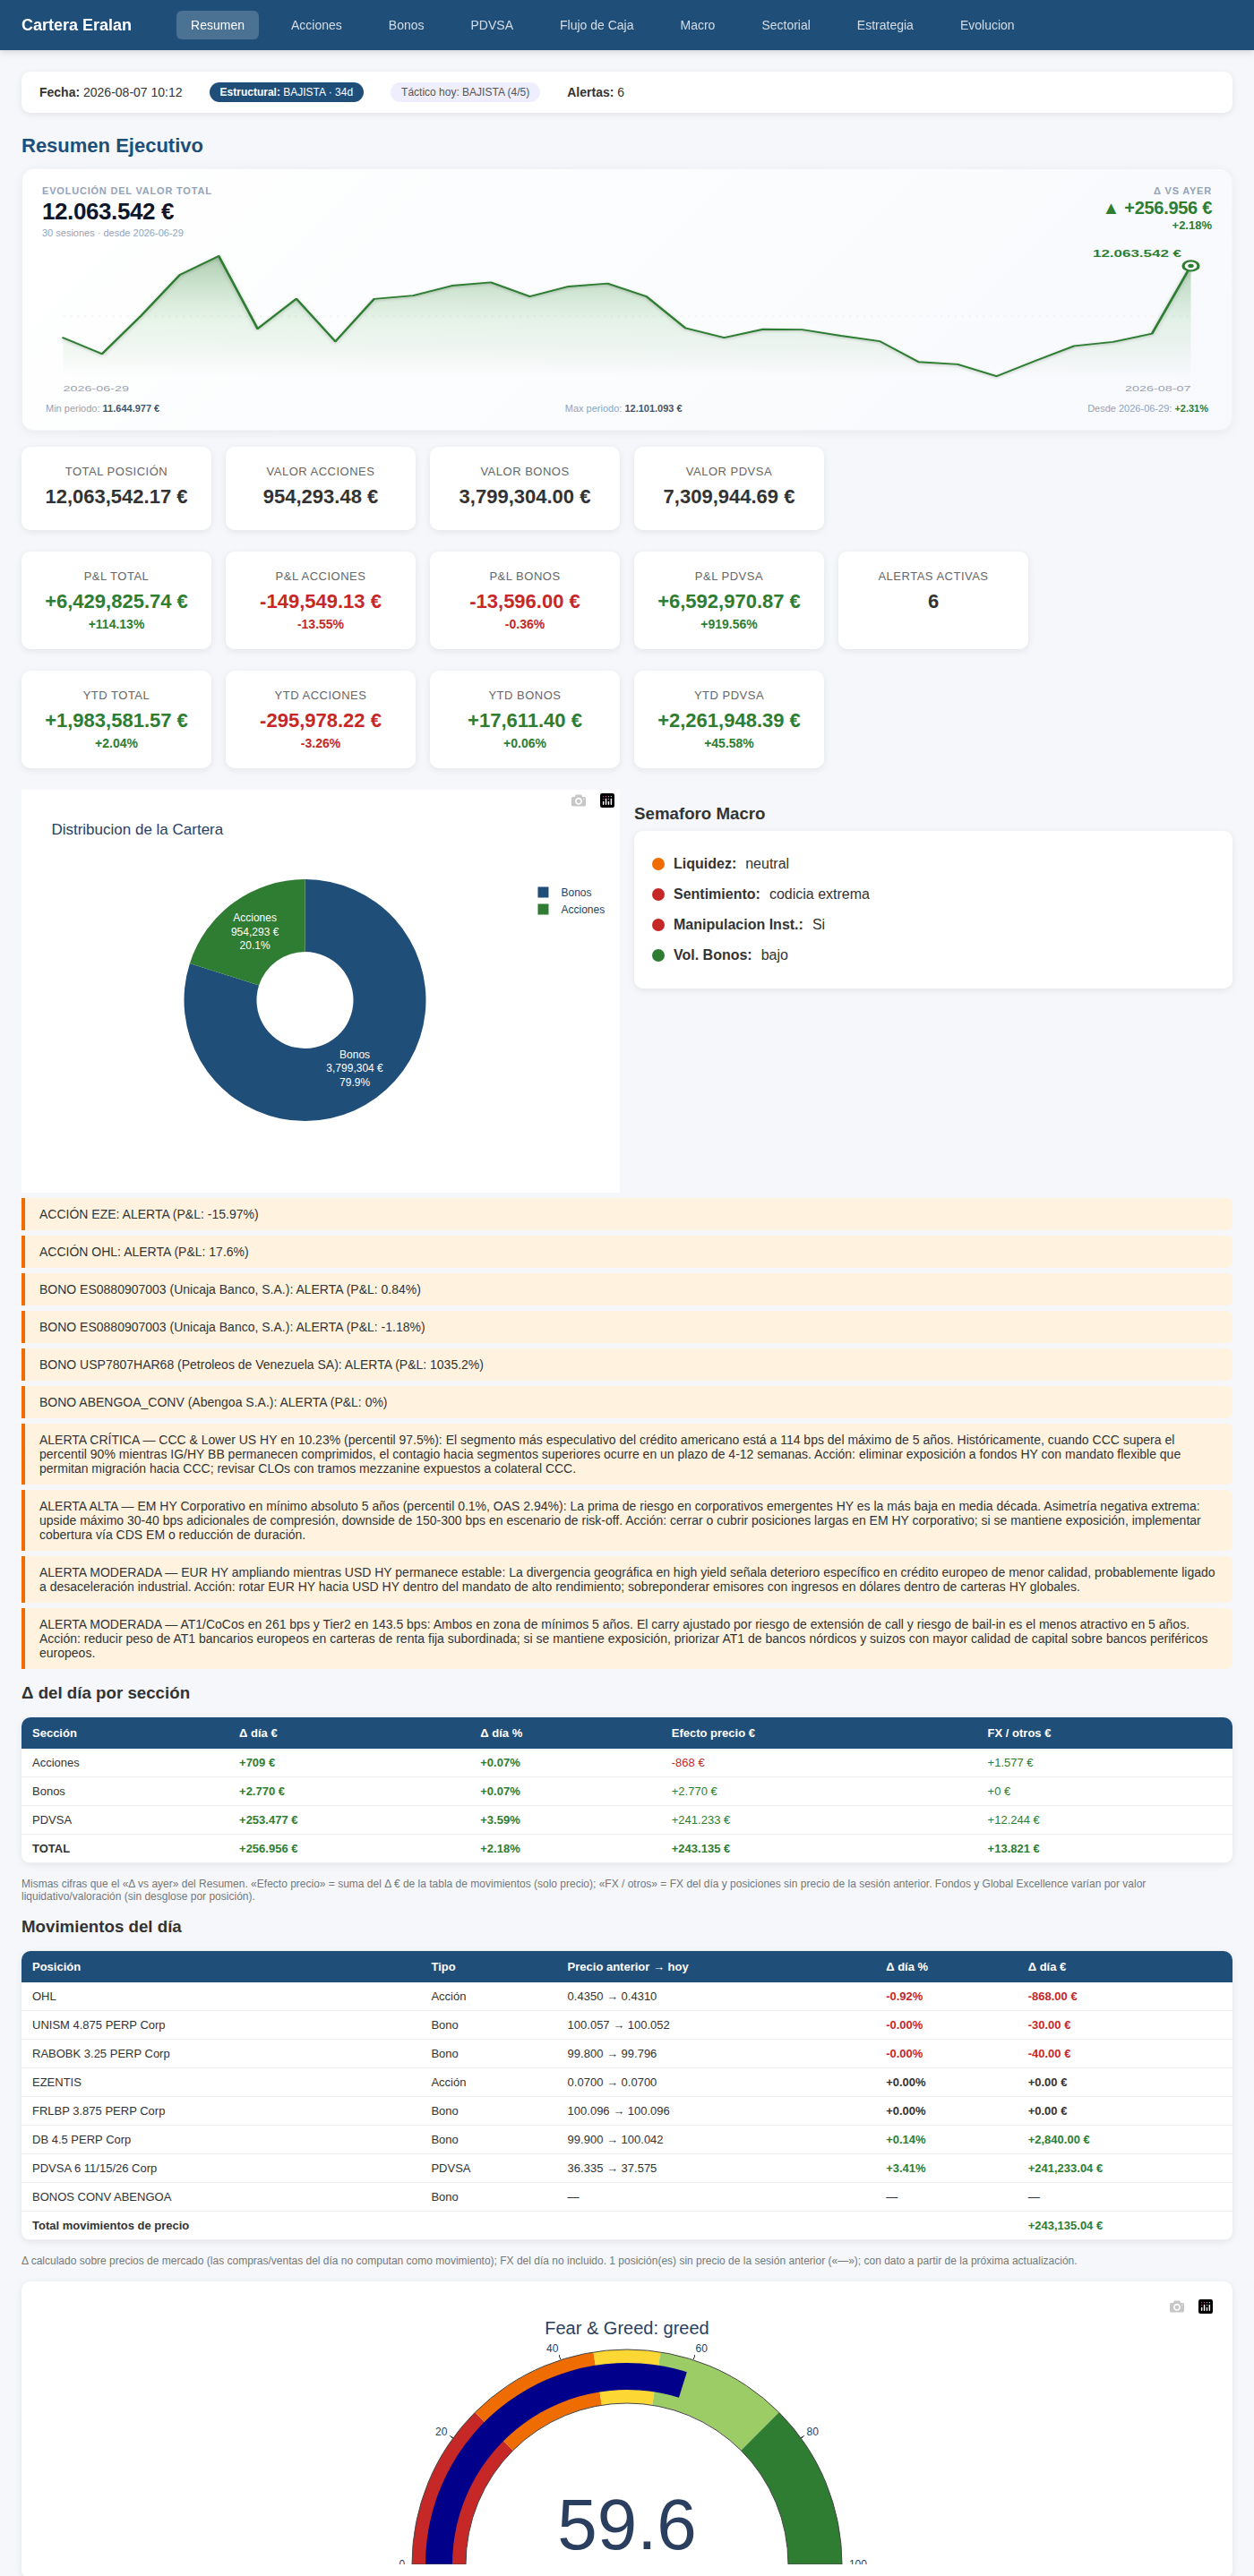Click the end-point marker on value chart
The height and width of the screenshot is (2576, 1254).
1190,266
